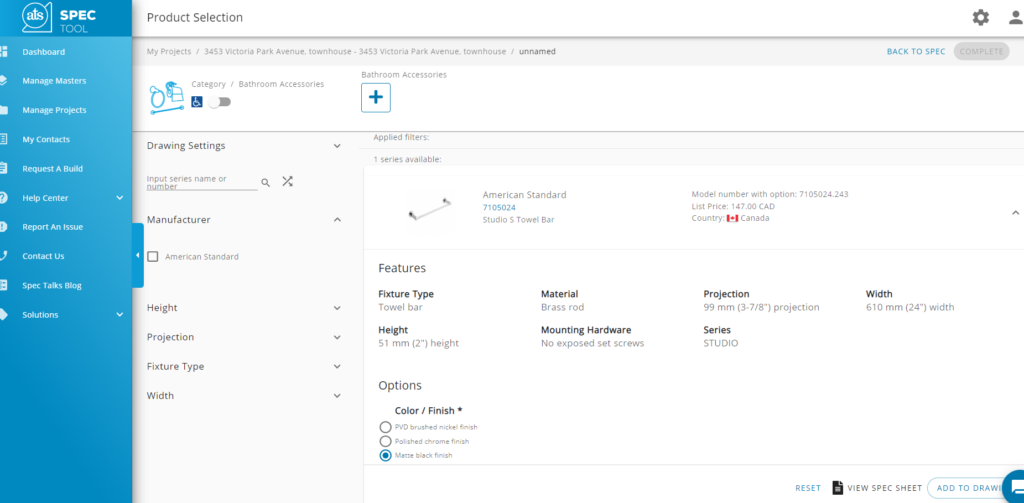Select Polished chrome finish
Viewport: 1024px width, 503px height.
385,442
